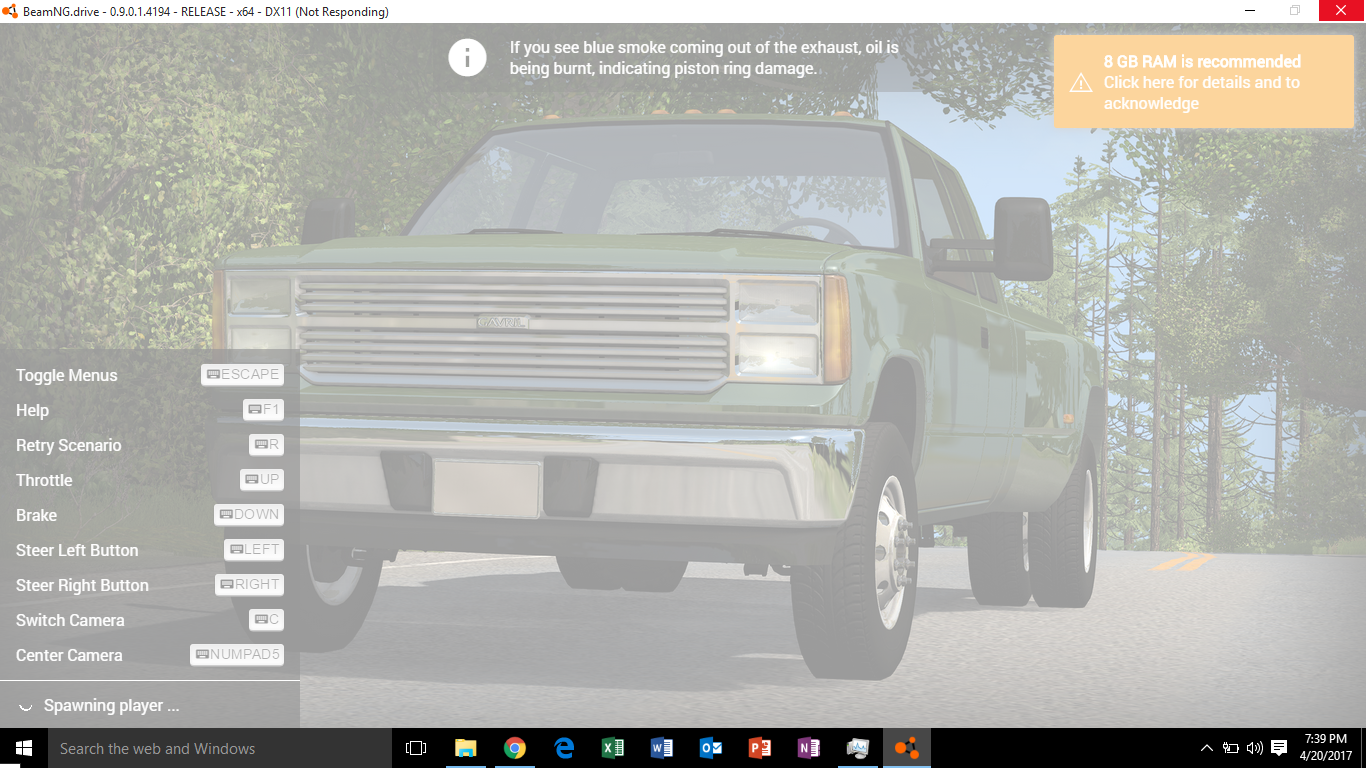Click the ESCAPE key badge for Toggle Menus
This screenshot has width=1366, height=768.
coord(243,375)
